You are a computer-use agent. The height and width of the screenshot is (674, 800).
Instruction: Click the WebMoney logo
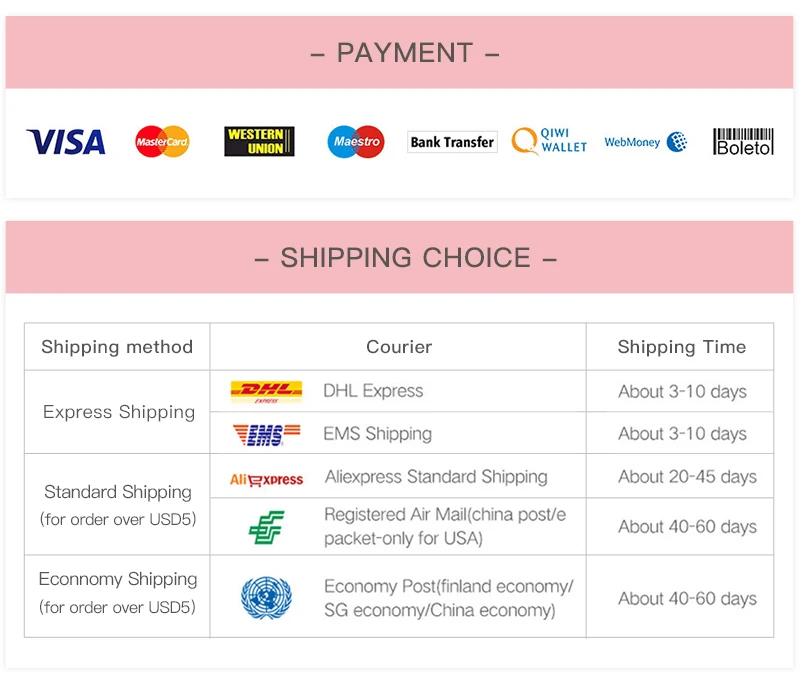point(646,142)
